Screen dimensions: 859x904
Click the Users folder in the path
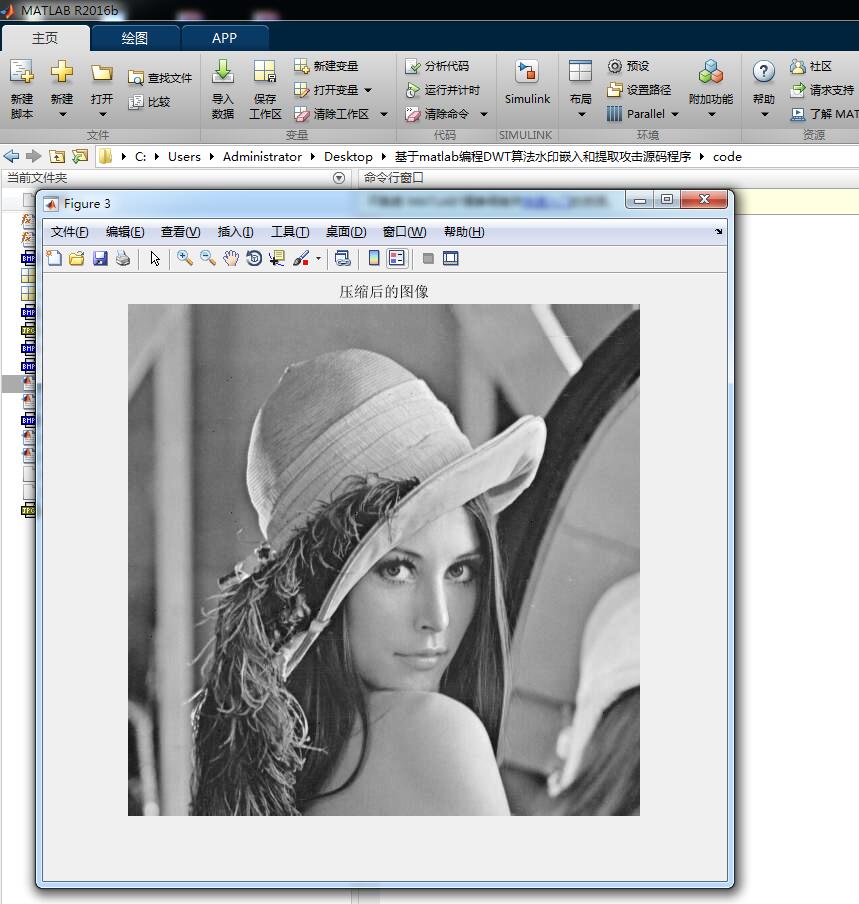coord(184,156)
